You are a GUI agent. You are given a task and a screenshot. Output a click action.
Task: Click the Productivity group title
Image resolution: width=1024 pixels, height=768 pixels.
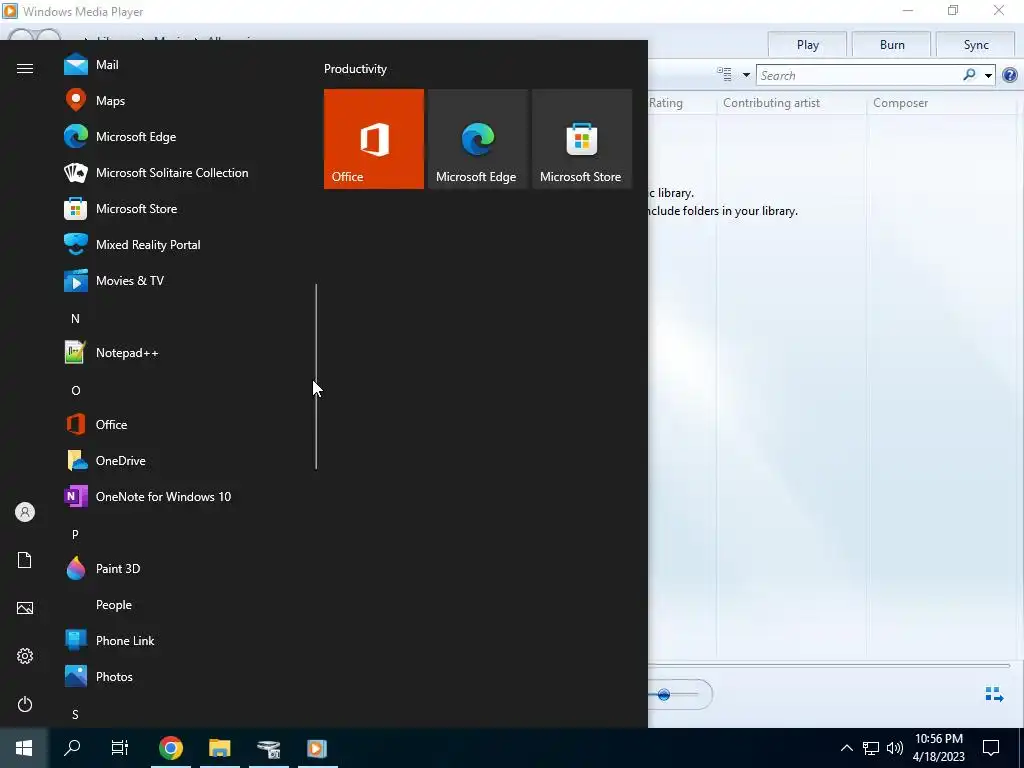point(355,69)
